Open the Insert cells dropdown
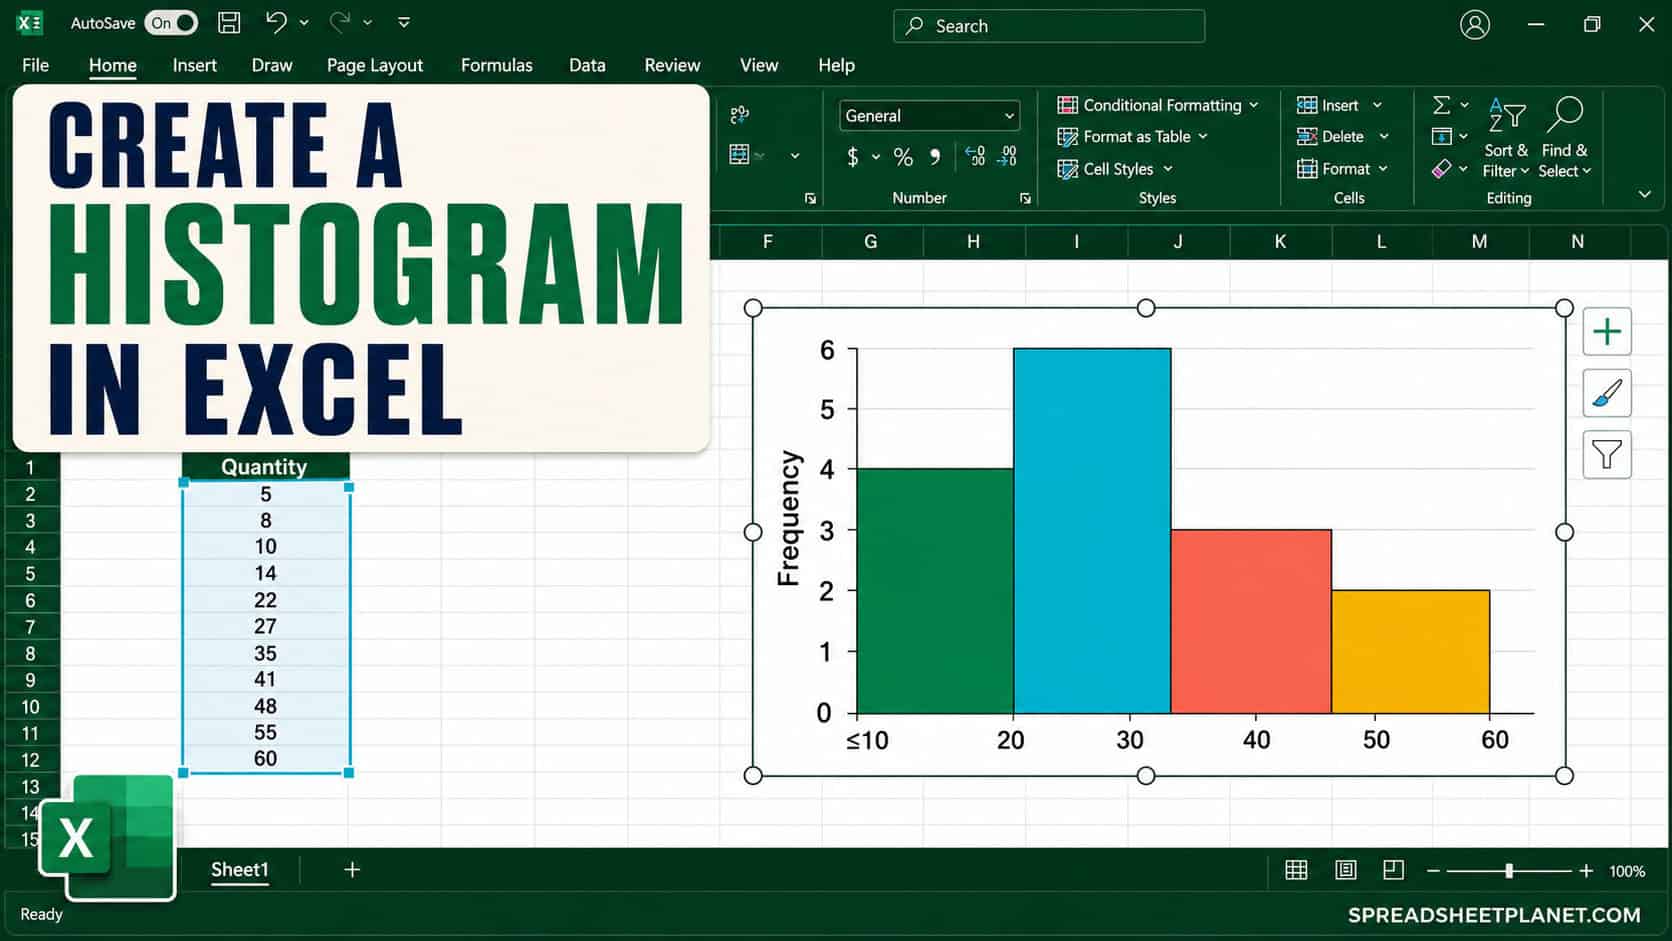 (x=1378, y=105)
